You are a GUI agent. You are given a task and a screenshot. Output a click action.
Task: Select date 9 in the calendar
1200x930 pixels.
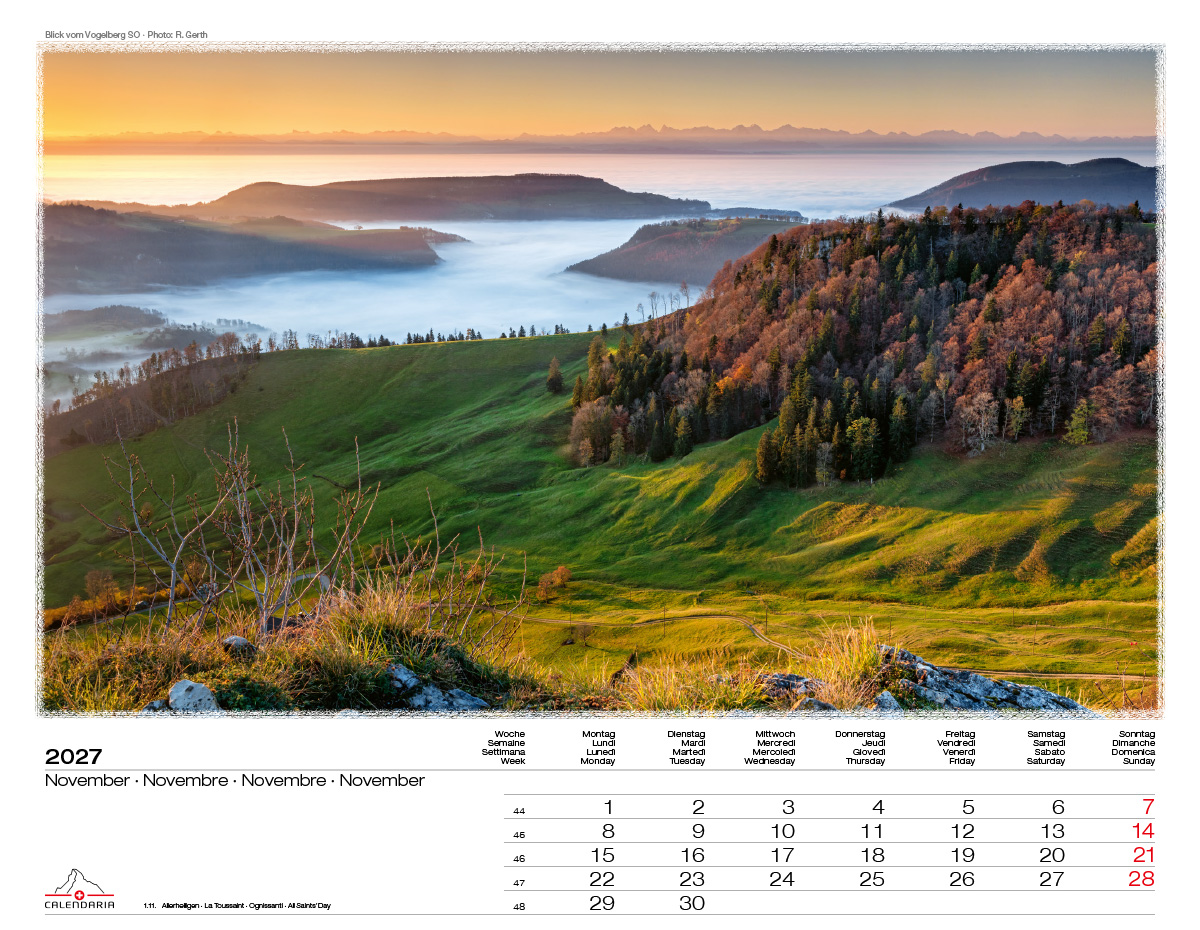click(698, 831)
